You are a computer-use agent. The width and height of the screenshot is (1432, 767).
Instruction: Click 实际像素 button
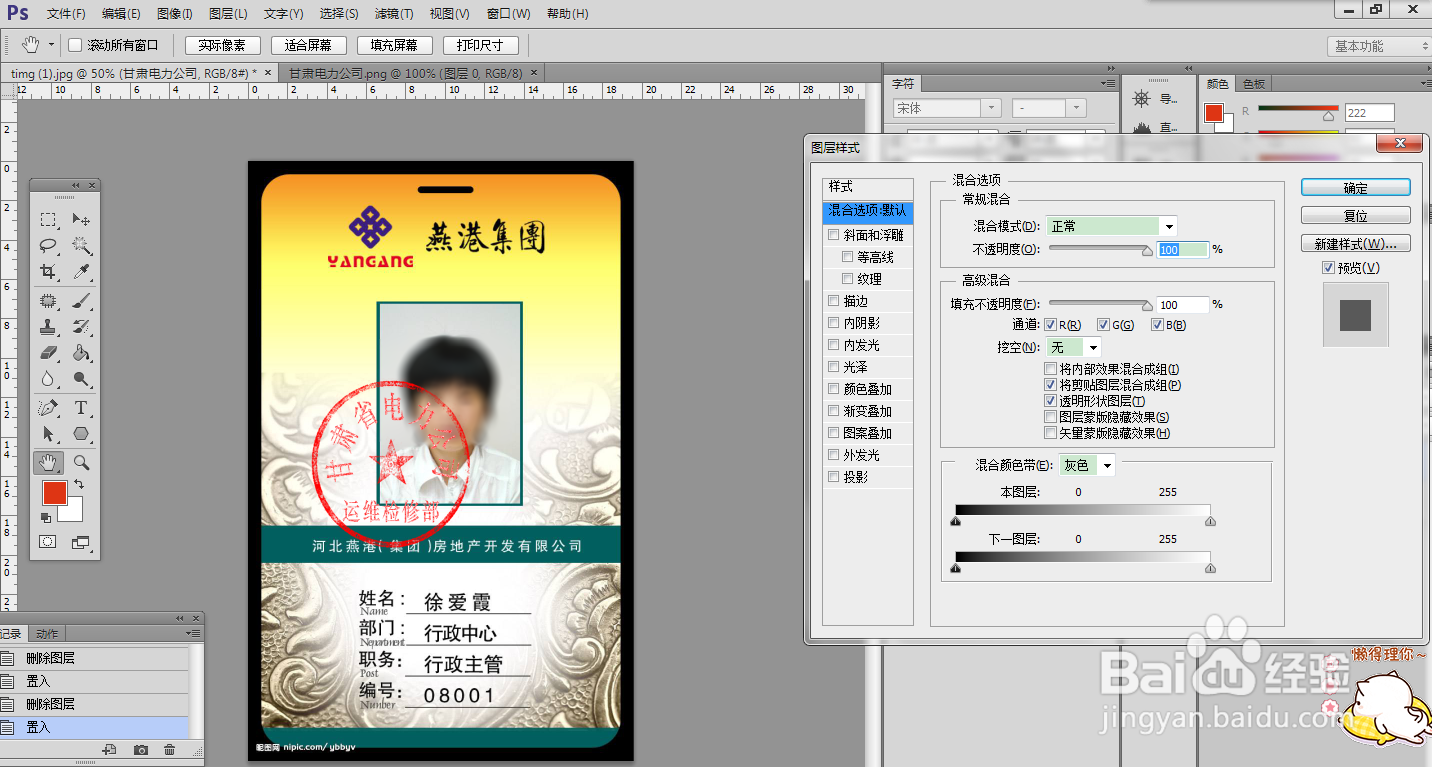222,45
